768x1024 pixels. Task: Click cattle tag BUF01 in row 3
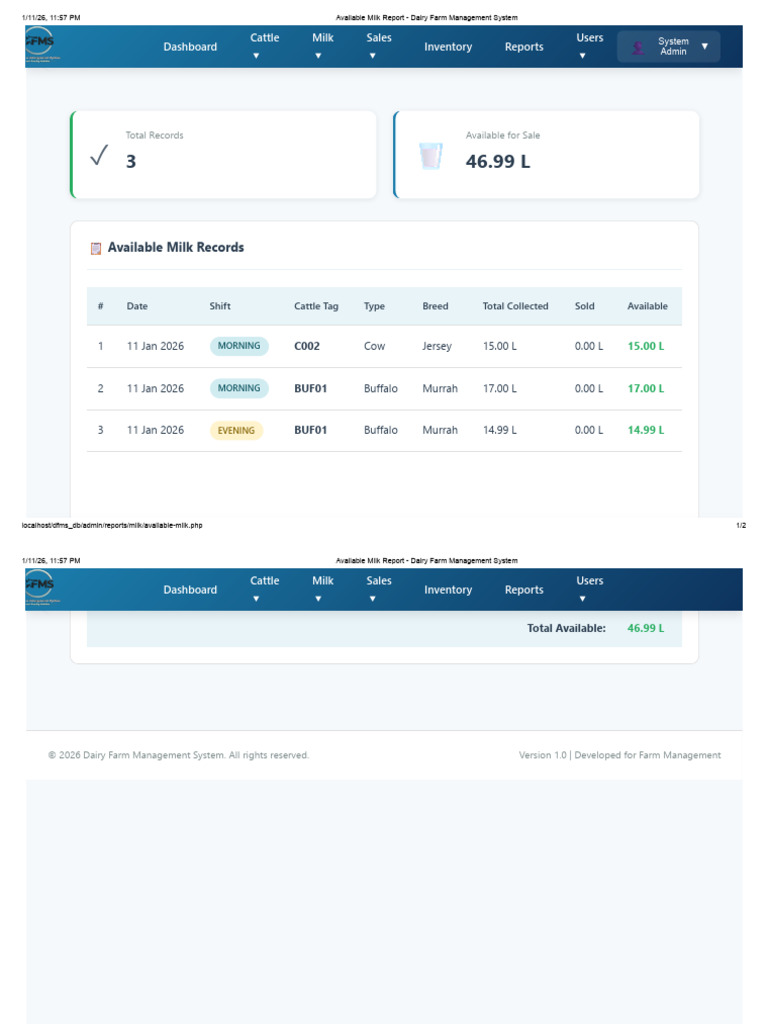coord(310,430)
